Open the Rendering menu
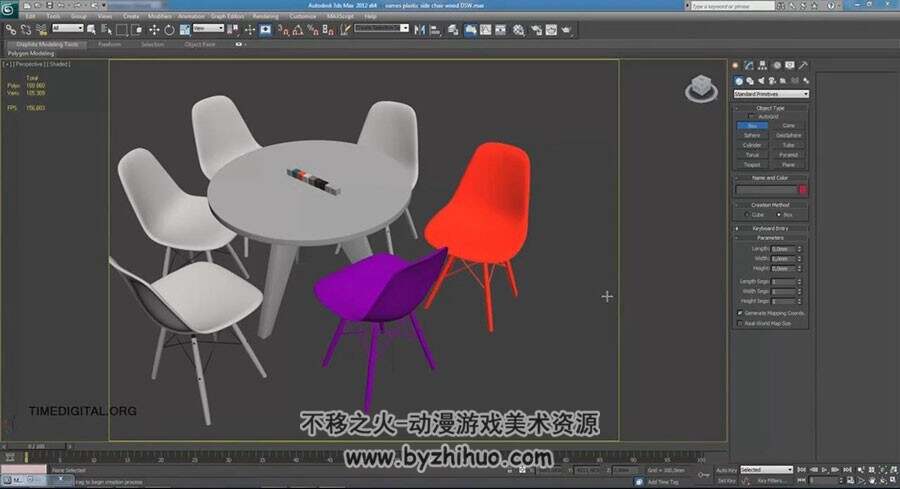The image size is (900, 489). pyautogui.click(x=265, y=17)
